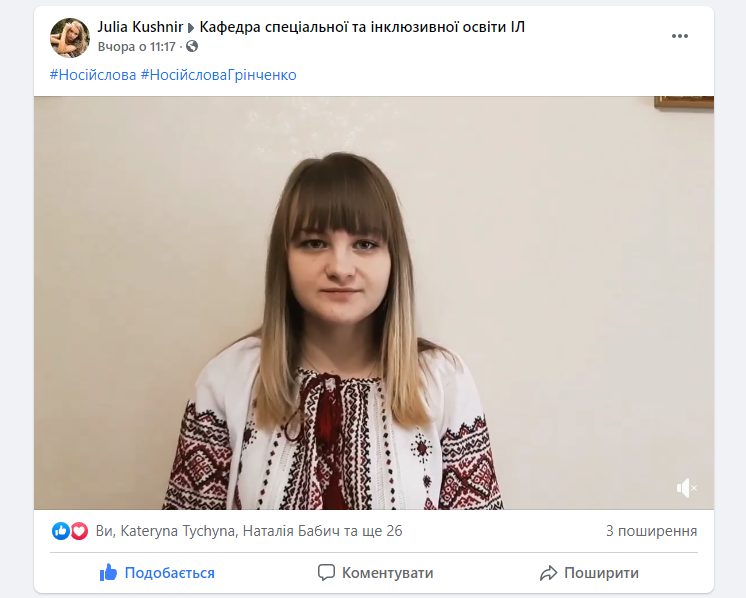Play the video of the woman
The width and height of the screenshot is (746, 598).
pos(373,303)
